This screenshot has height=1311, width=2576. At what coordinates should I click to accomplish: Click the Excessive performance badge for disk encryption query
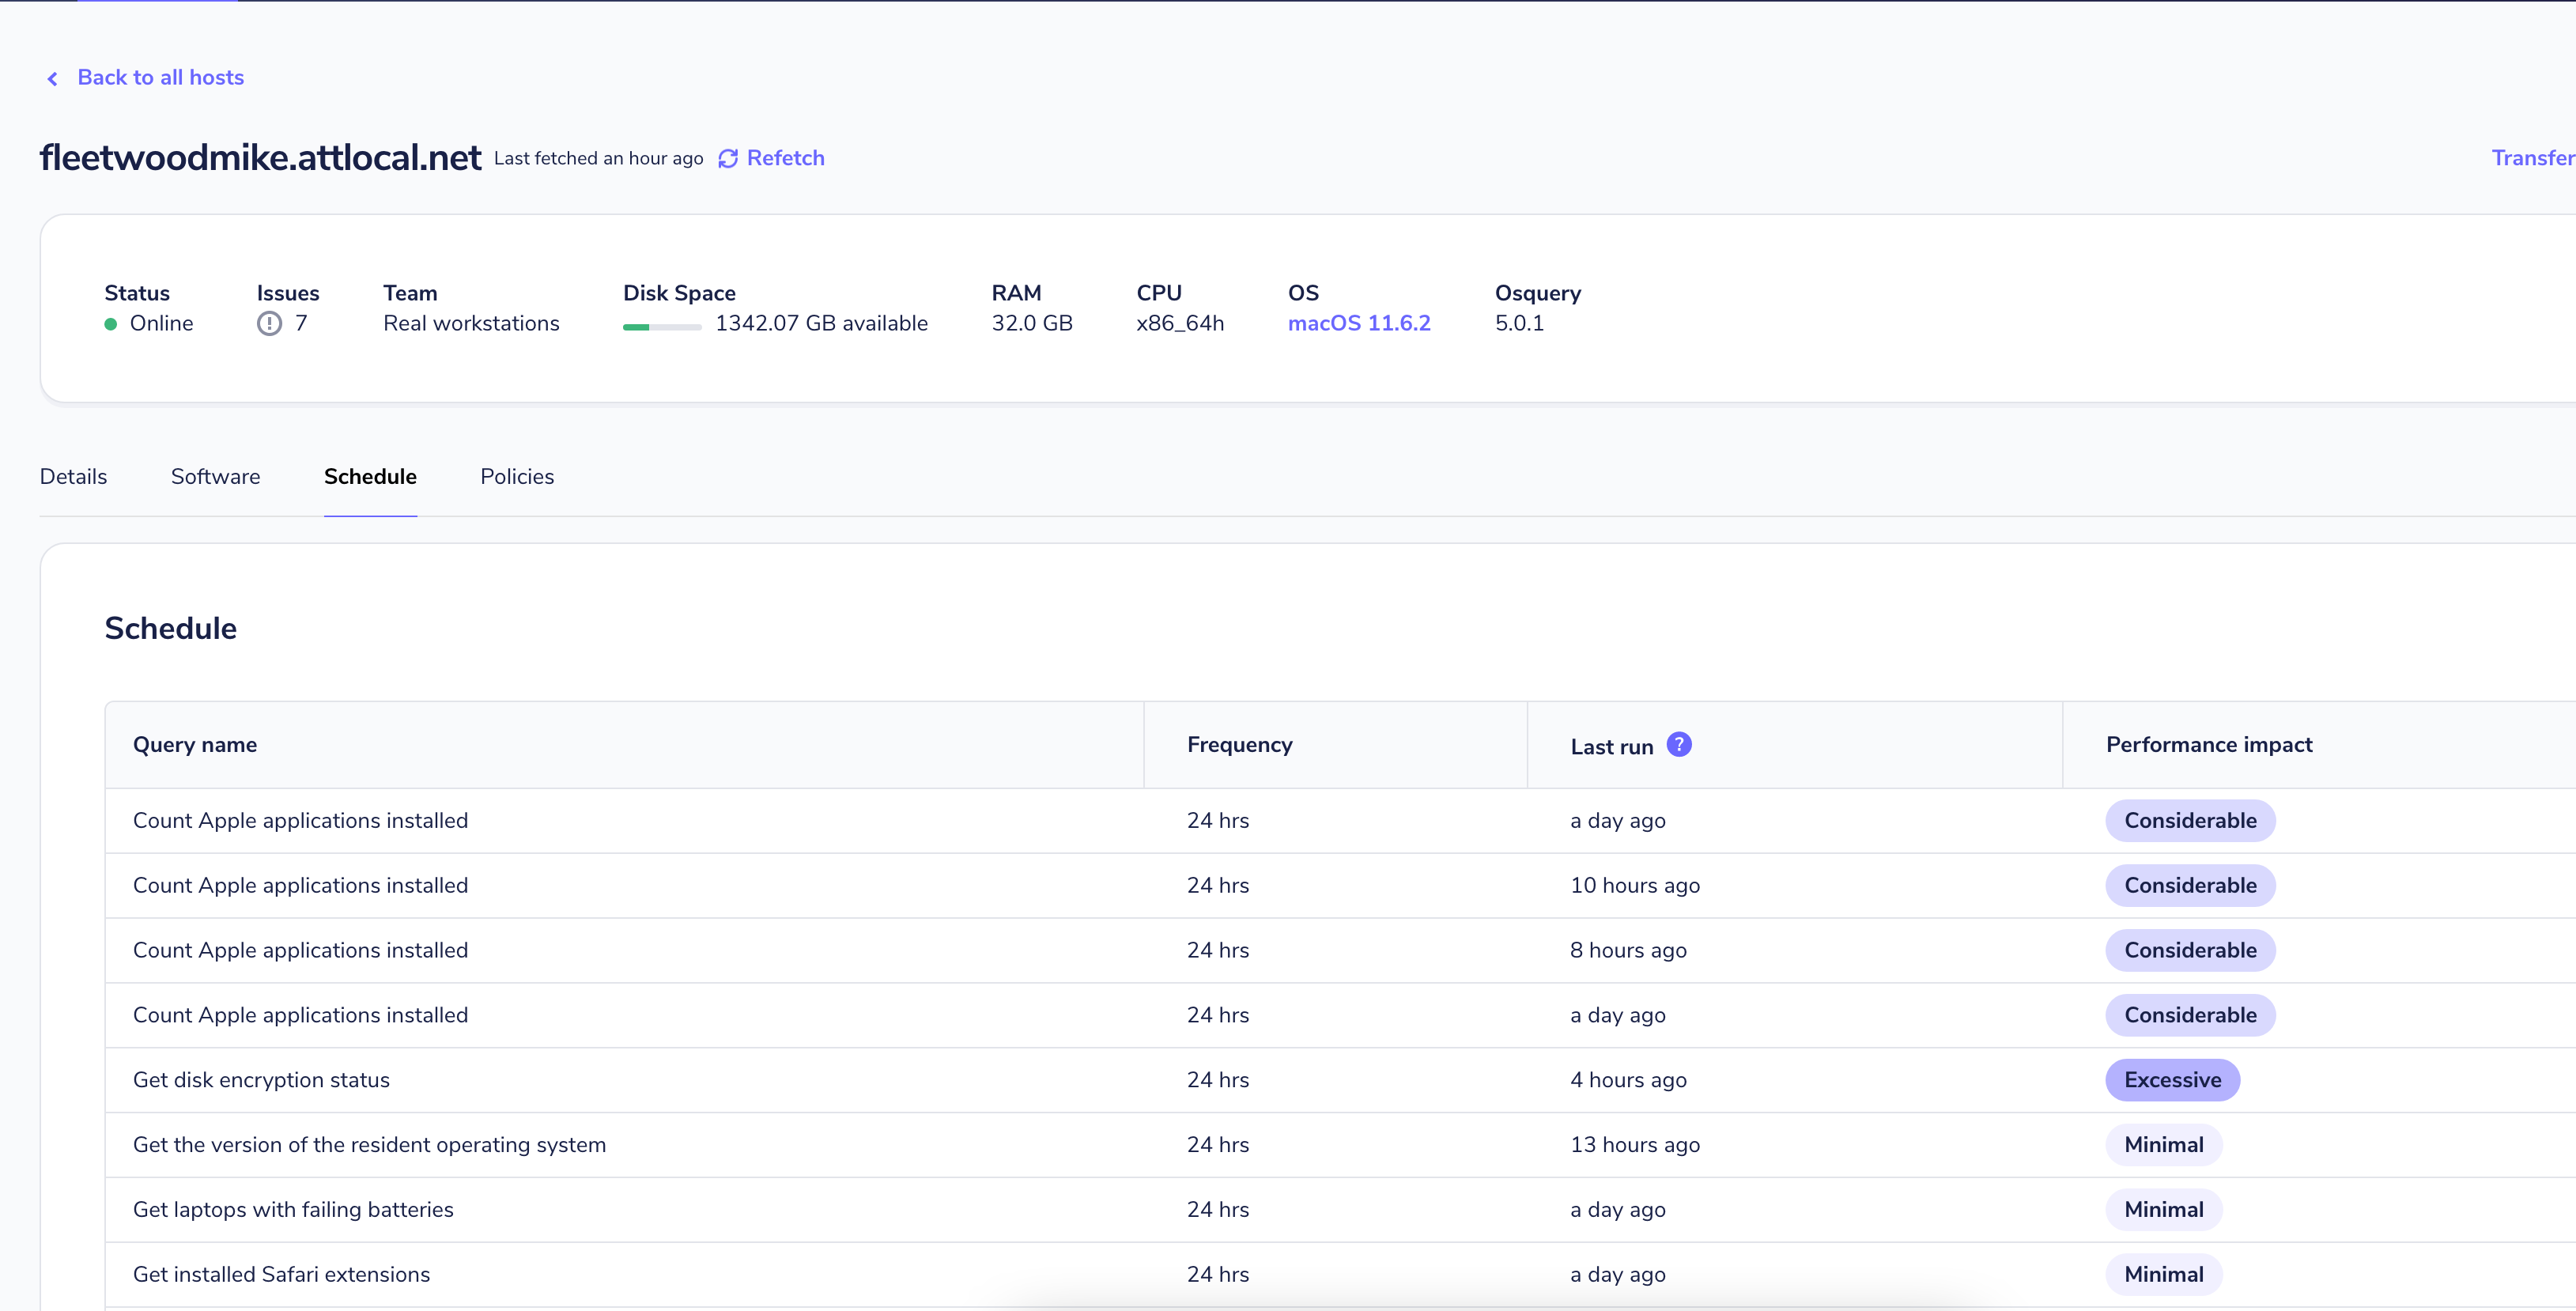coord(2173,1080)
